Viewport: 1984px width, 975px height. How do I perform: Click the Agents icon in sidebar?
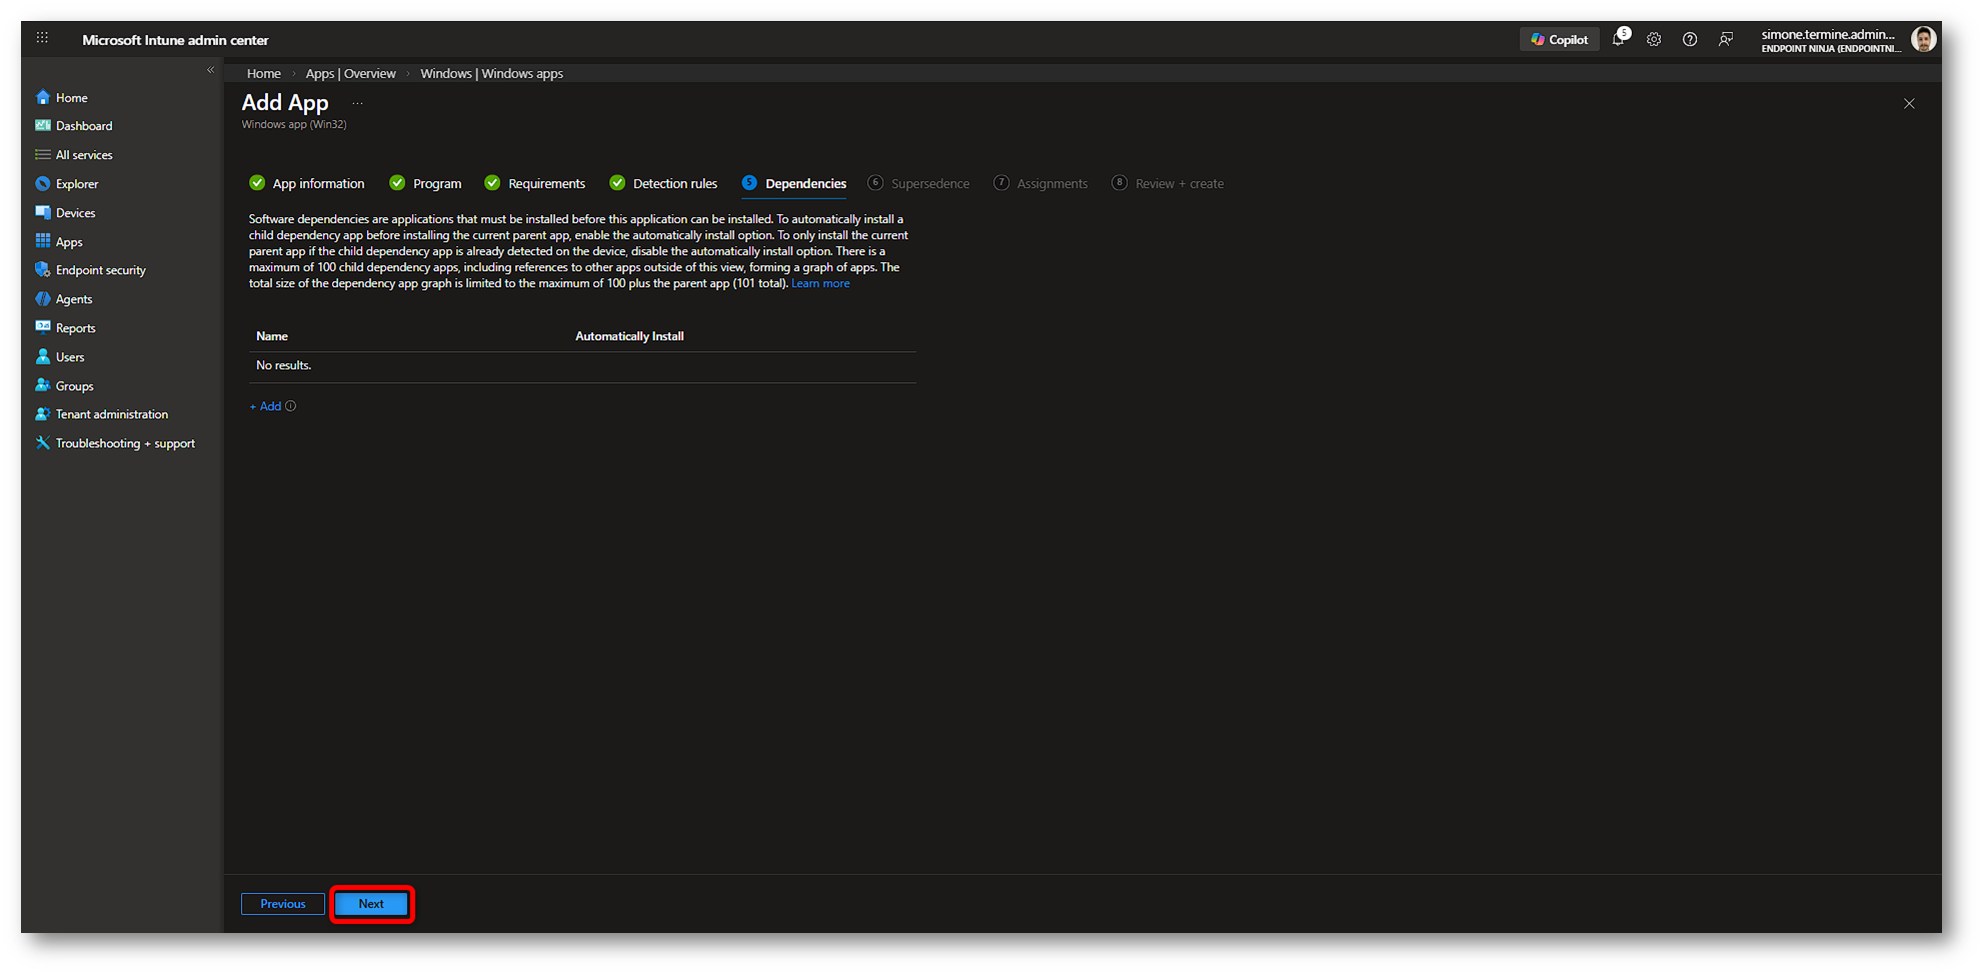pos(43,299)
